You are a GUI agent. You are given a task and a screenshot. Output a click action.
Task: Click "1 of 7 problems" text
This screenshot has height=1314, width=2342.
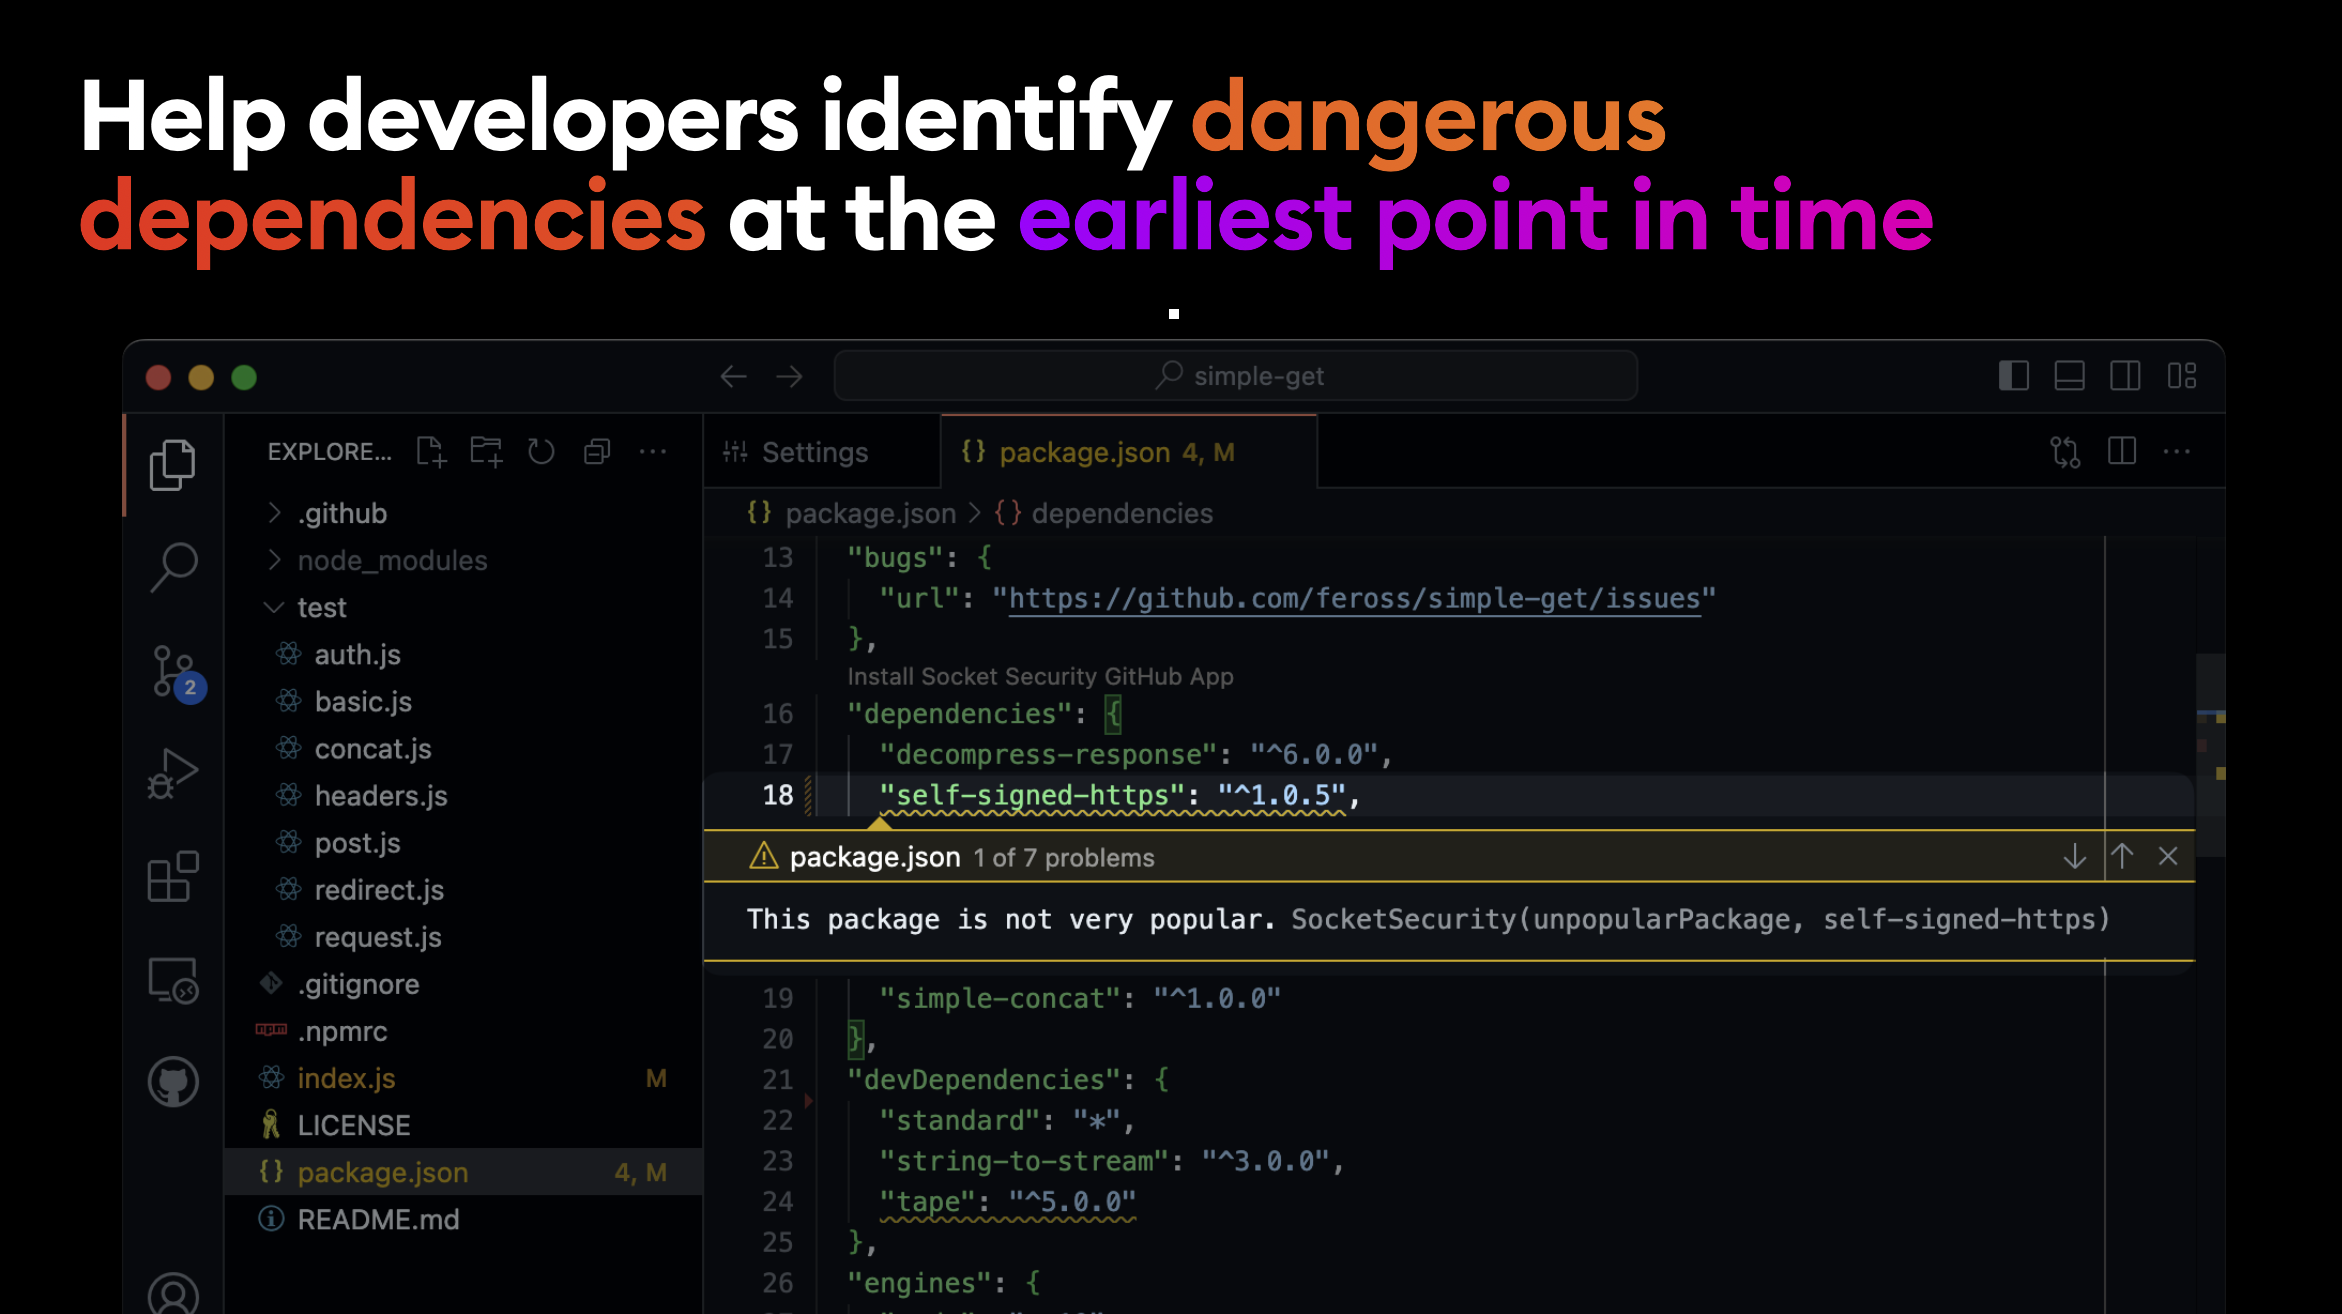1064,858
